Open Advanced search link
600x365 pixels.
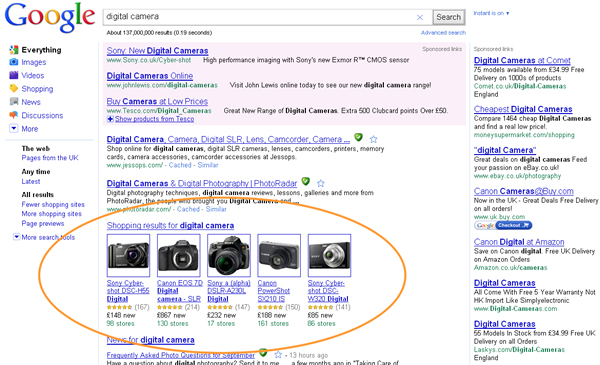point(443,33)
